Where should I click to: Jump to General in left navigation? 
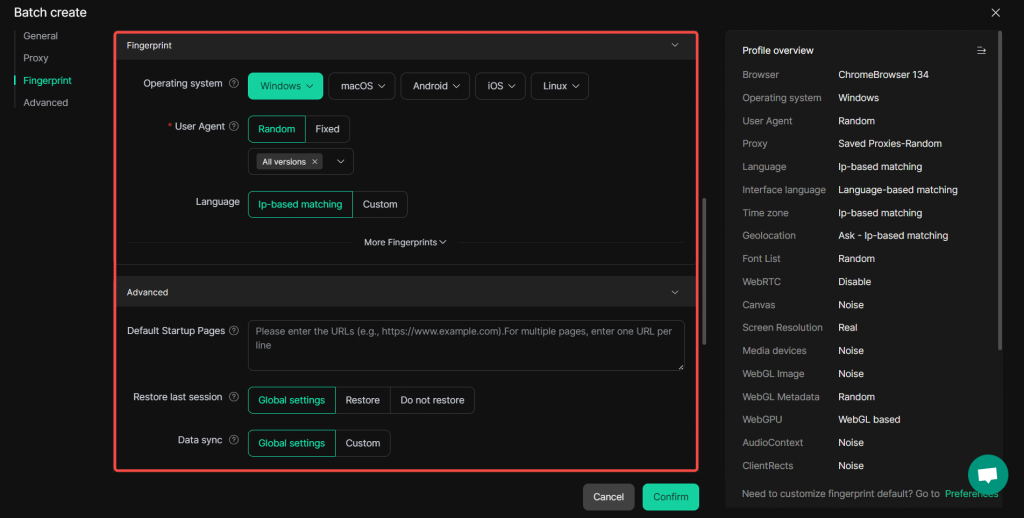40,36
